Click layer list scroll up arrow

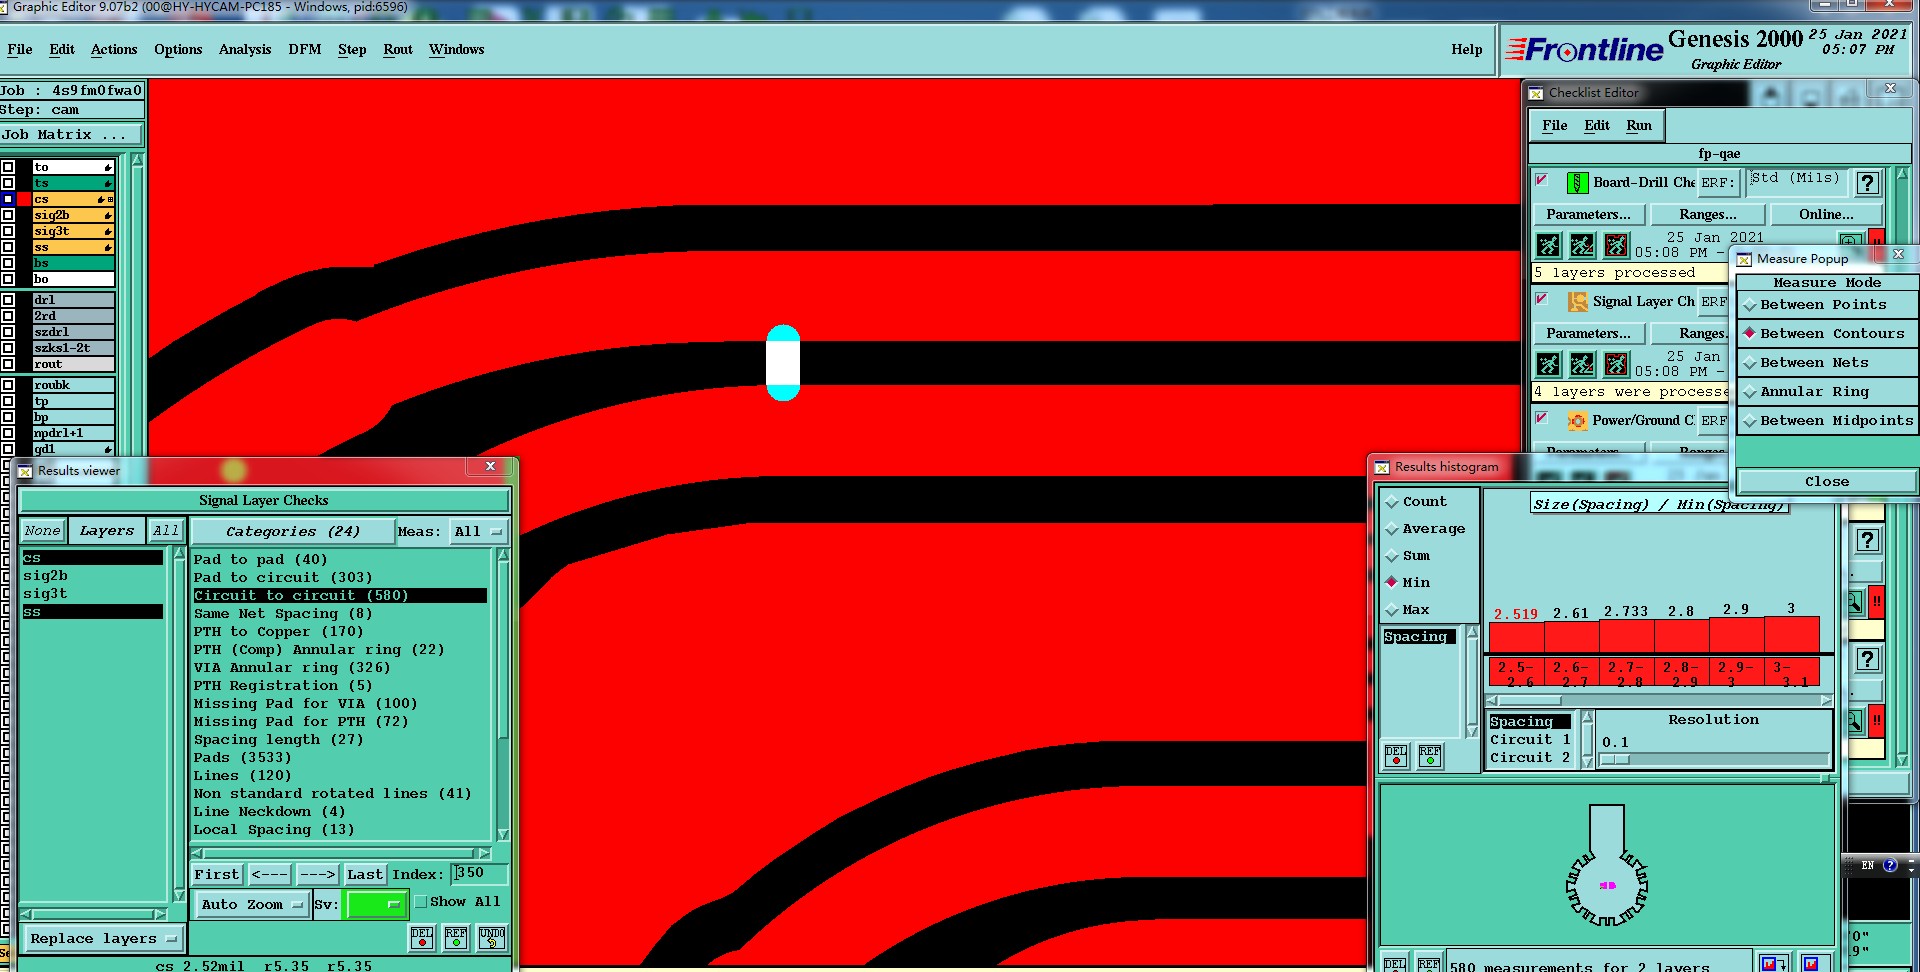(x=137, y=160)
